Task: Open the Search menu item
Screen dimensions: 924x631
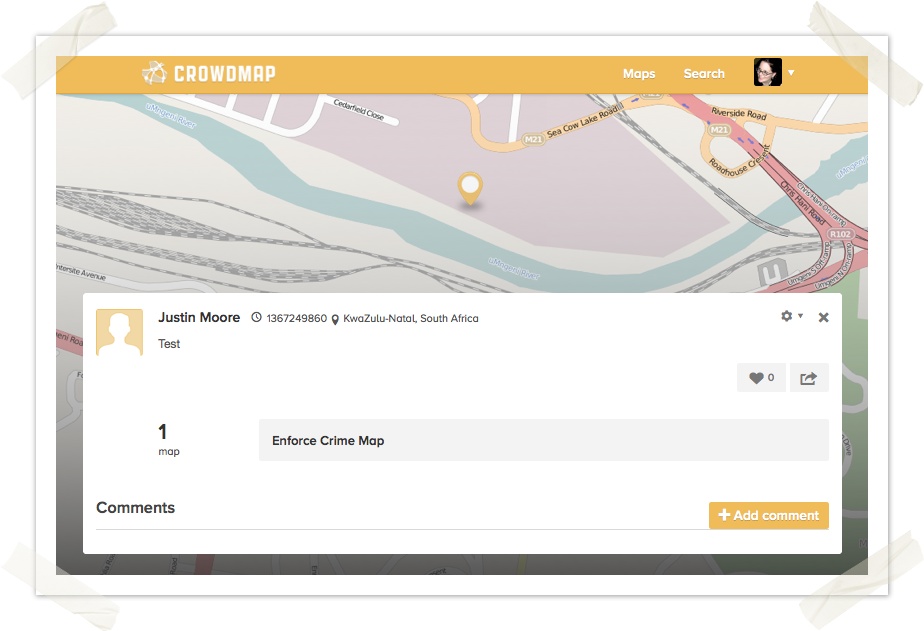Action: click(704, 74)
